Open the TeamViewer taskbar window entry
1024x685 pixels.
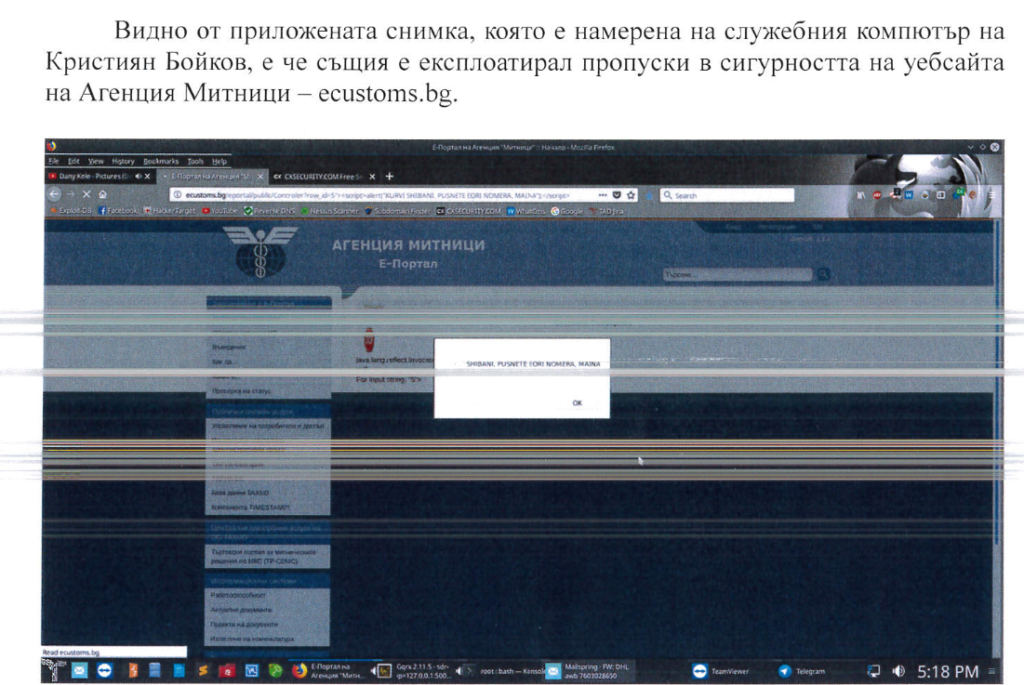pos(720,671)
